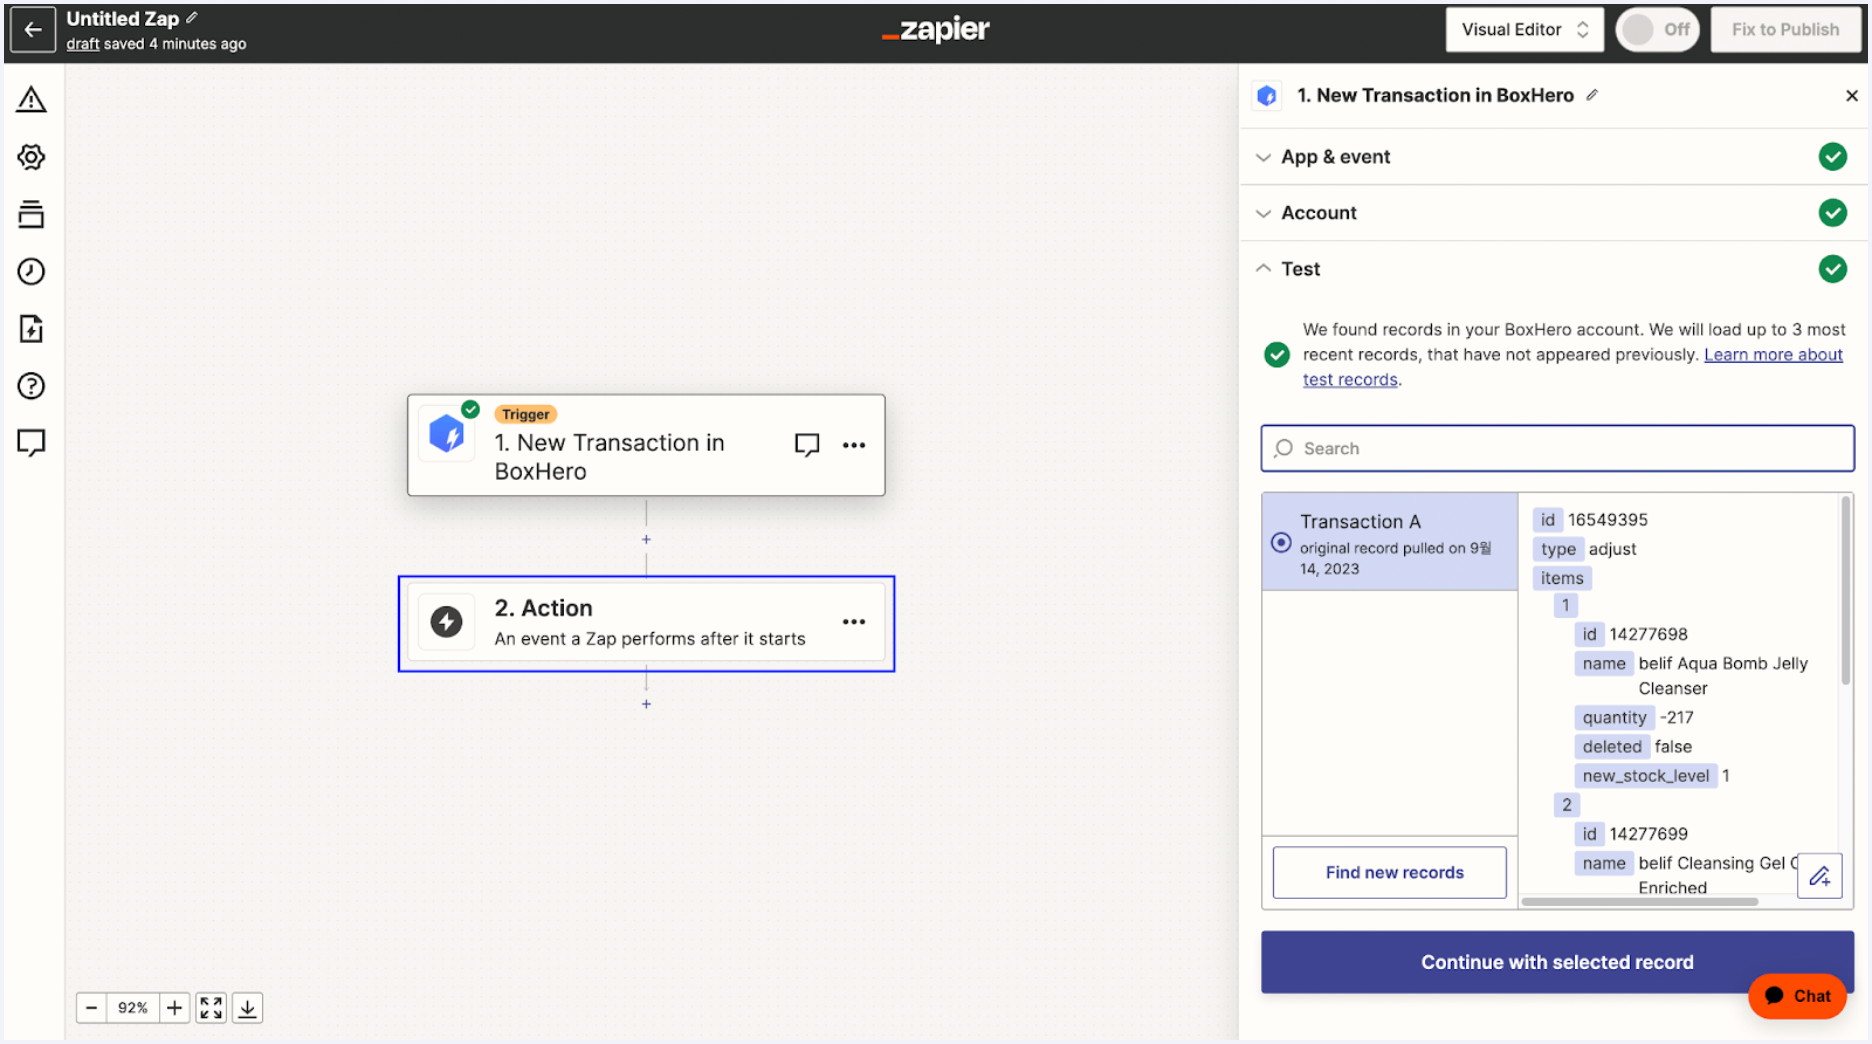Select the Transaction A radio button
This screenshot has width=1872, height=1044.
pyautogui.click(x=1281, y=542)
